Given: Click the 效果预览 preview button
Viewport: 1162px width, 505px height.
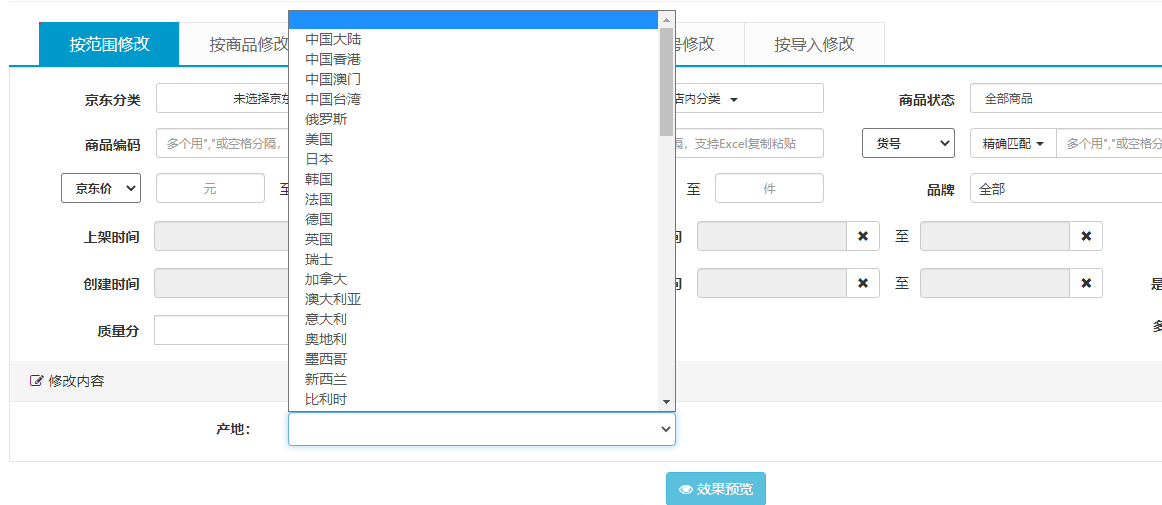Looking at the screenshot, I should click(x=716, y=489).
